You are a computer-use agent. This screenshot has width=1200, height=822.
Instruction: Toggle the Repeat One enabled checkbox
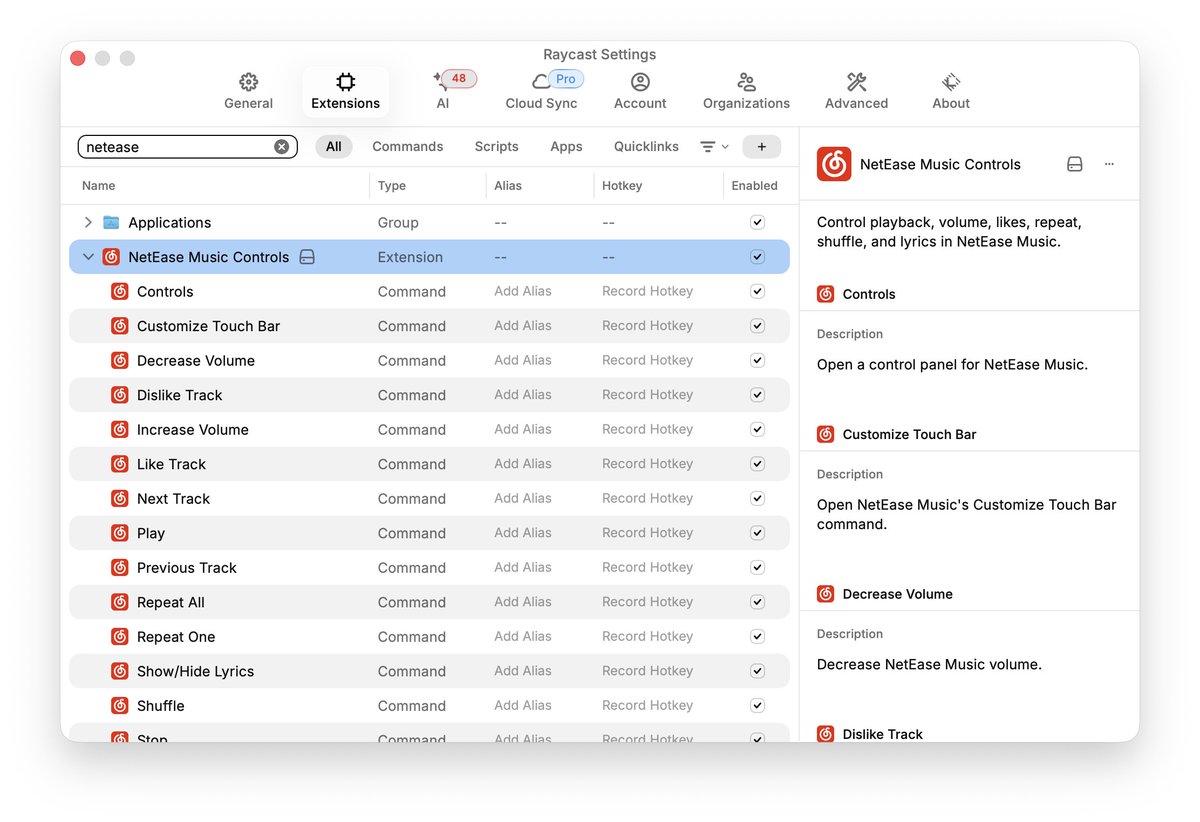[x=757, y=636]
